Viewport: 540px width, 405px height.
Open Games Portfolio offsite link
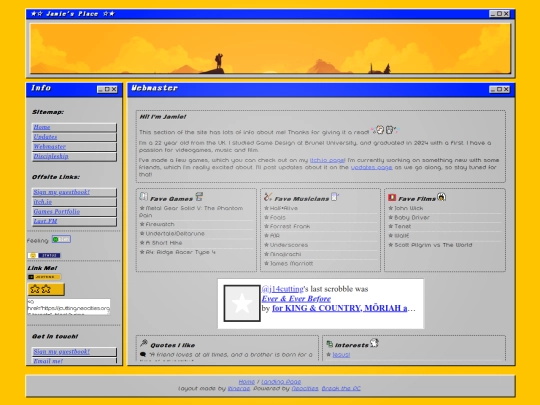coord(57,211)
